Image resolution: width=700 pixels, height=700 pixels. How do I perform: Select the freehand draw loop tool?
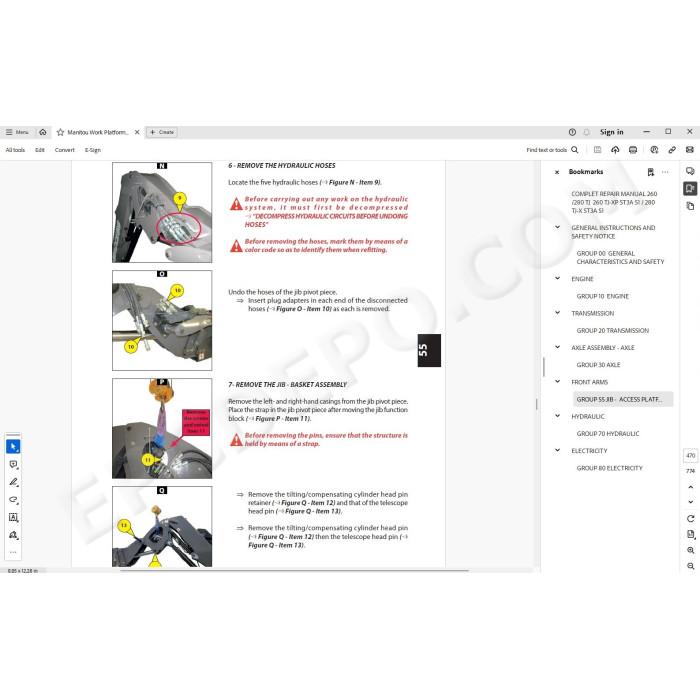click(13, 500)
